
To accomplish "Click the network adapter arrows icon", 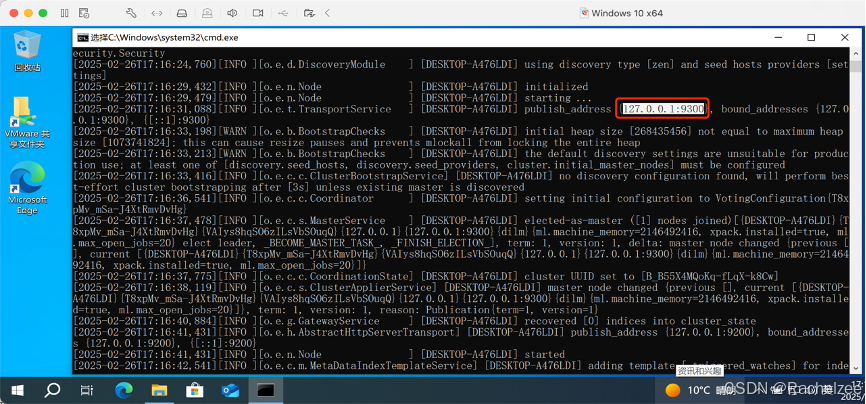I will click(157, 13).
